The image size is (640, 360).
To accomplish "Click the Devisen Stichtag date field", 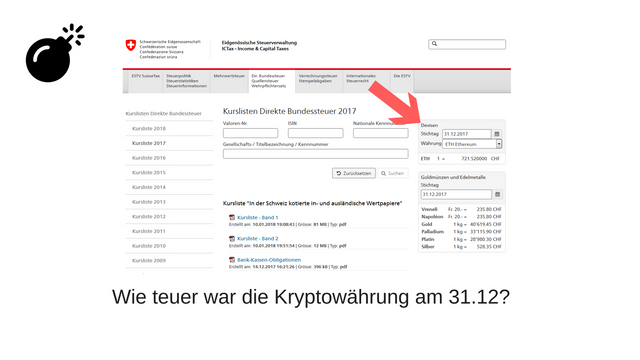I will click(x=467, y=134).
